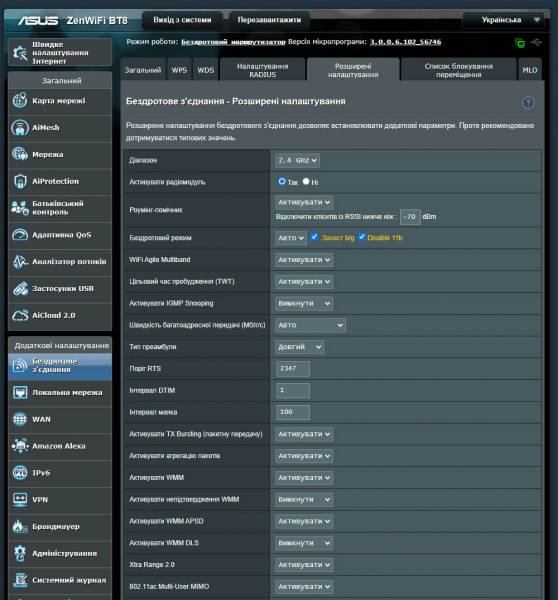558x600 pixels.
Task: Click the Network Map globe icon
Action: tap(20, 101)
